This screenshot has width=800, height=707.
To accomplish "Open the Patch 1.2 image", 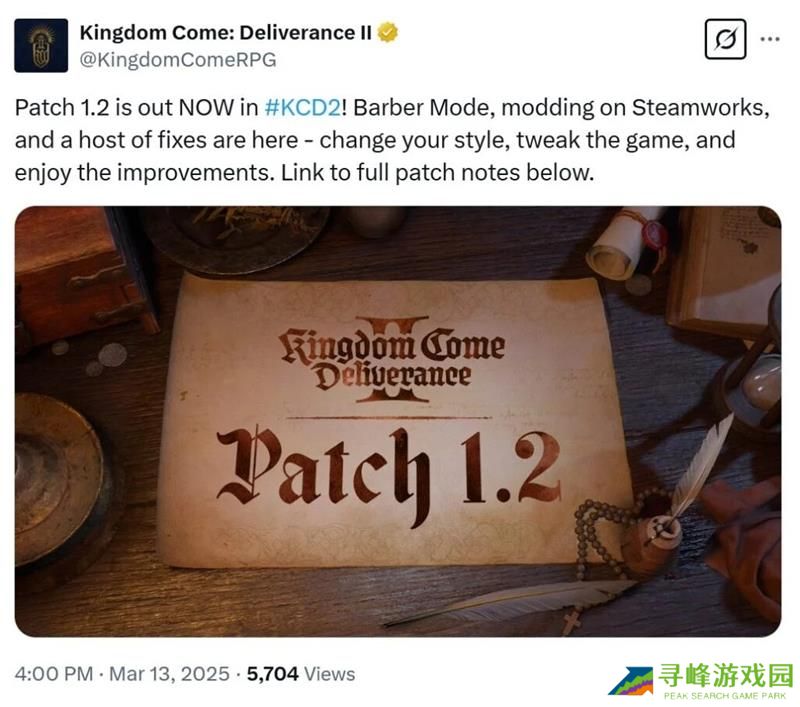I will click(398, 421).
